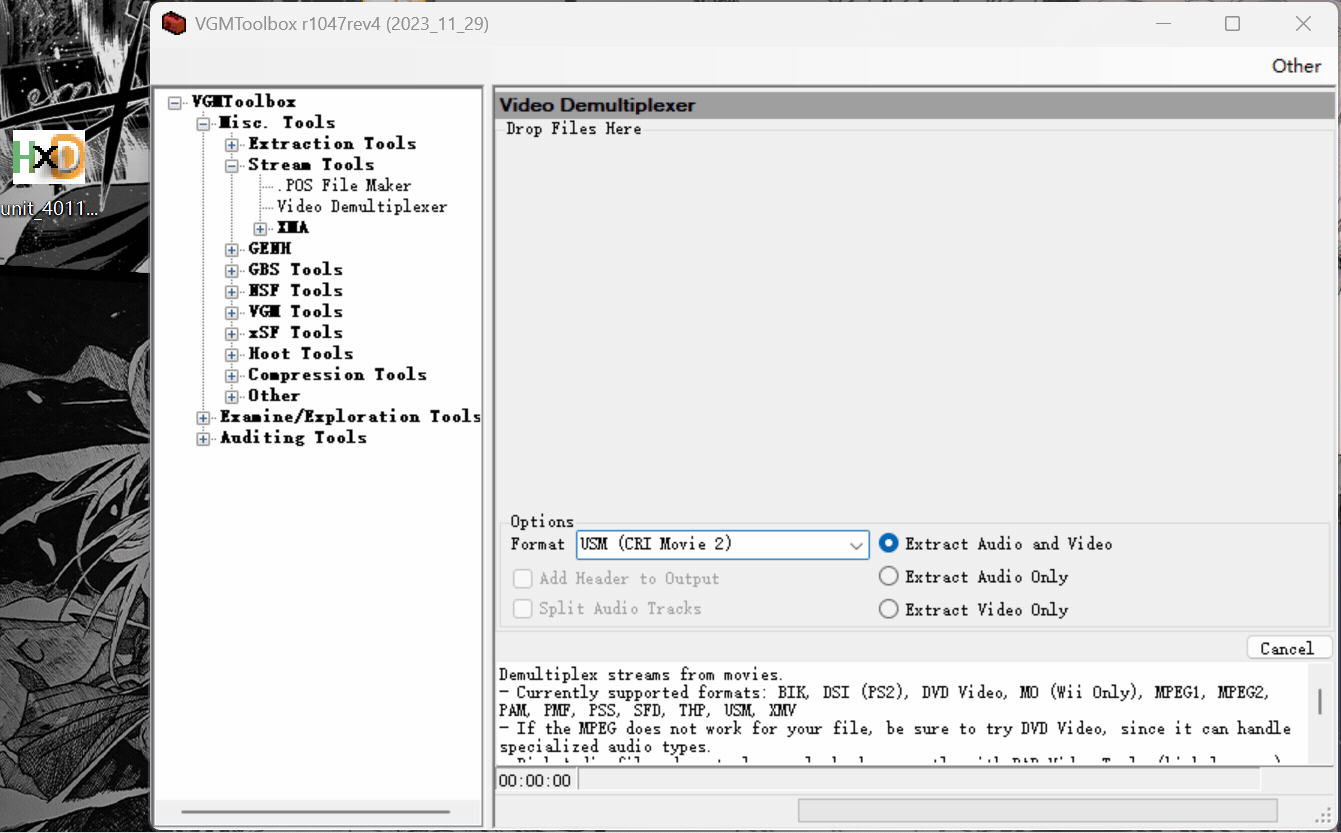This screenshot has height=833, width=1341.
Task: Click the progress bar at the window bottom
Action: click(x=1037, y=810)
